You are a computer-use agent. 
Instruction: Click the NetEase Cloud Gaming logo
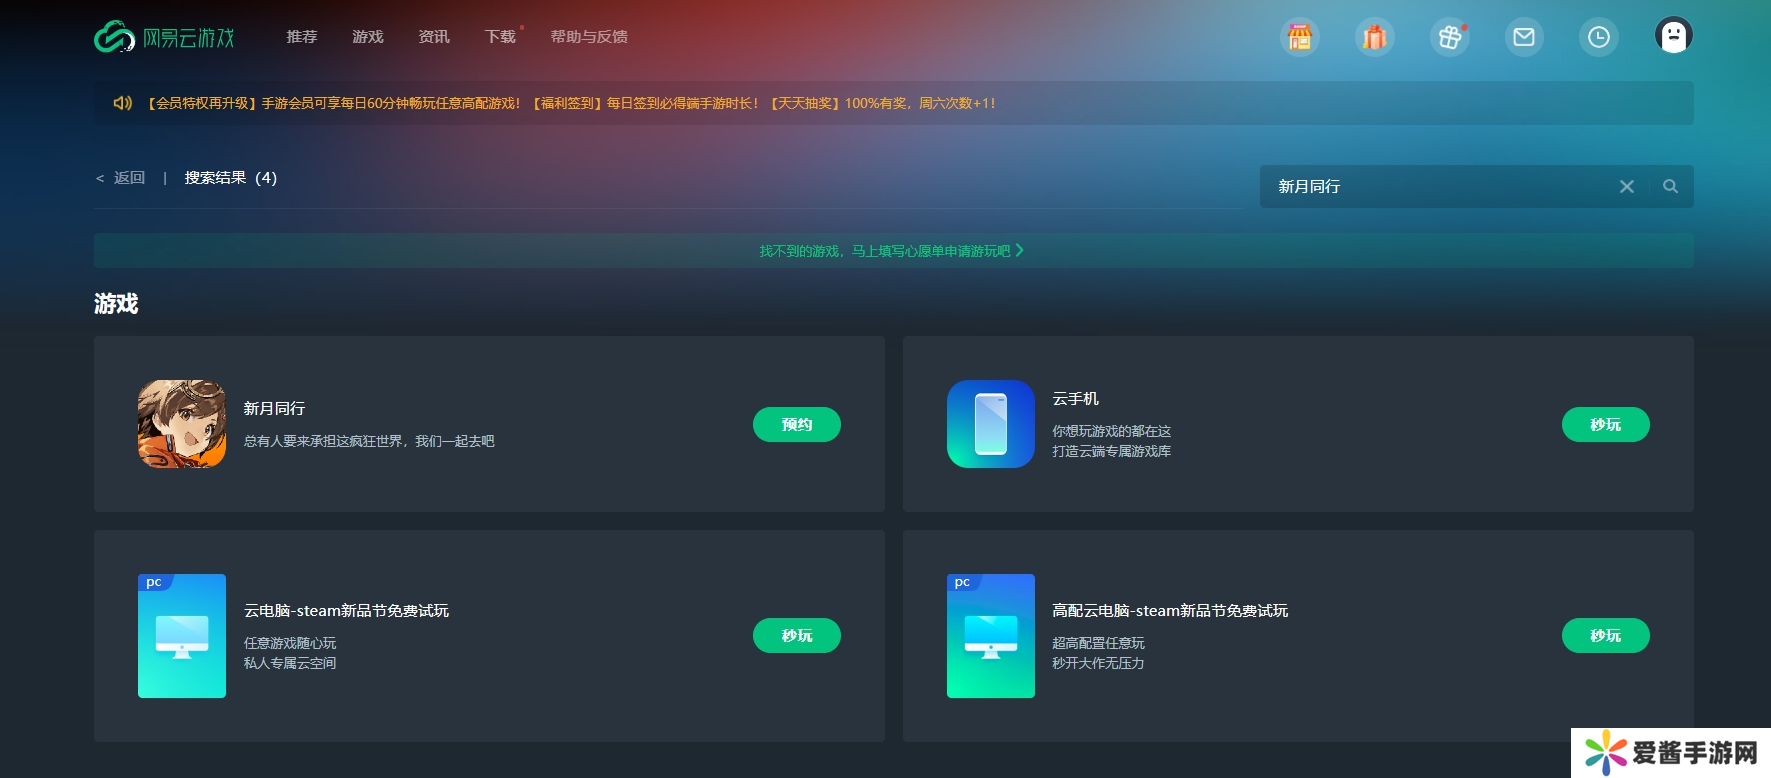click(x=164, y=37)
